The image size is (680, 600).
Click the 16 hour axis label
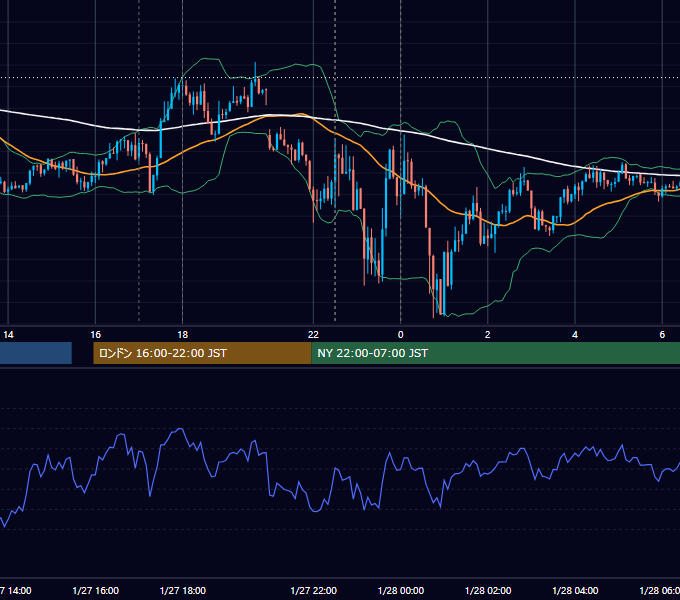95,335
